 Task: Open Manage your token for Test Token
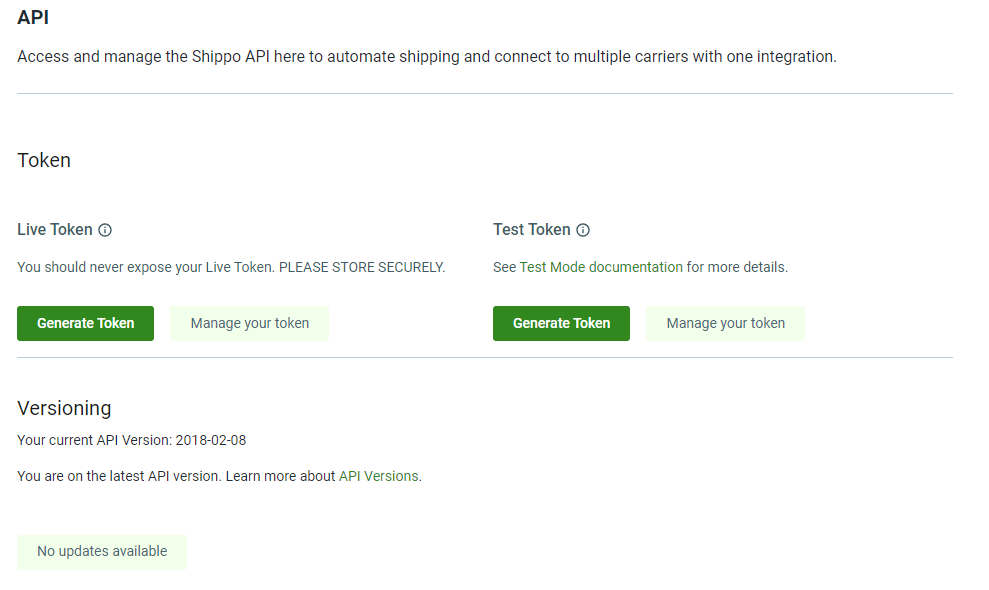[725, 323]
